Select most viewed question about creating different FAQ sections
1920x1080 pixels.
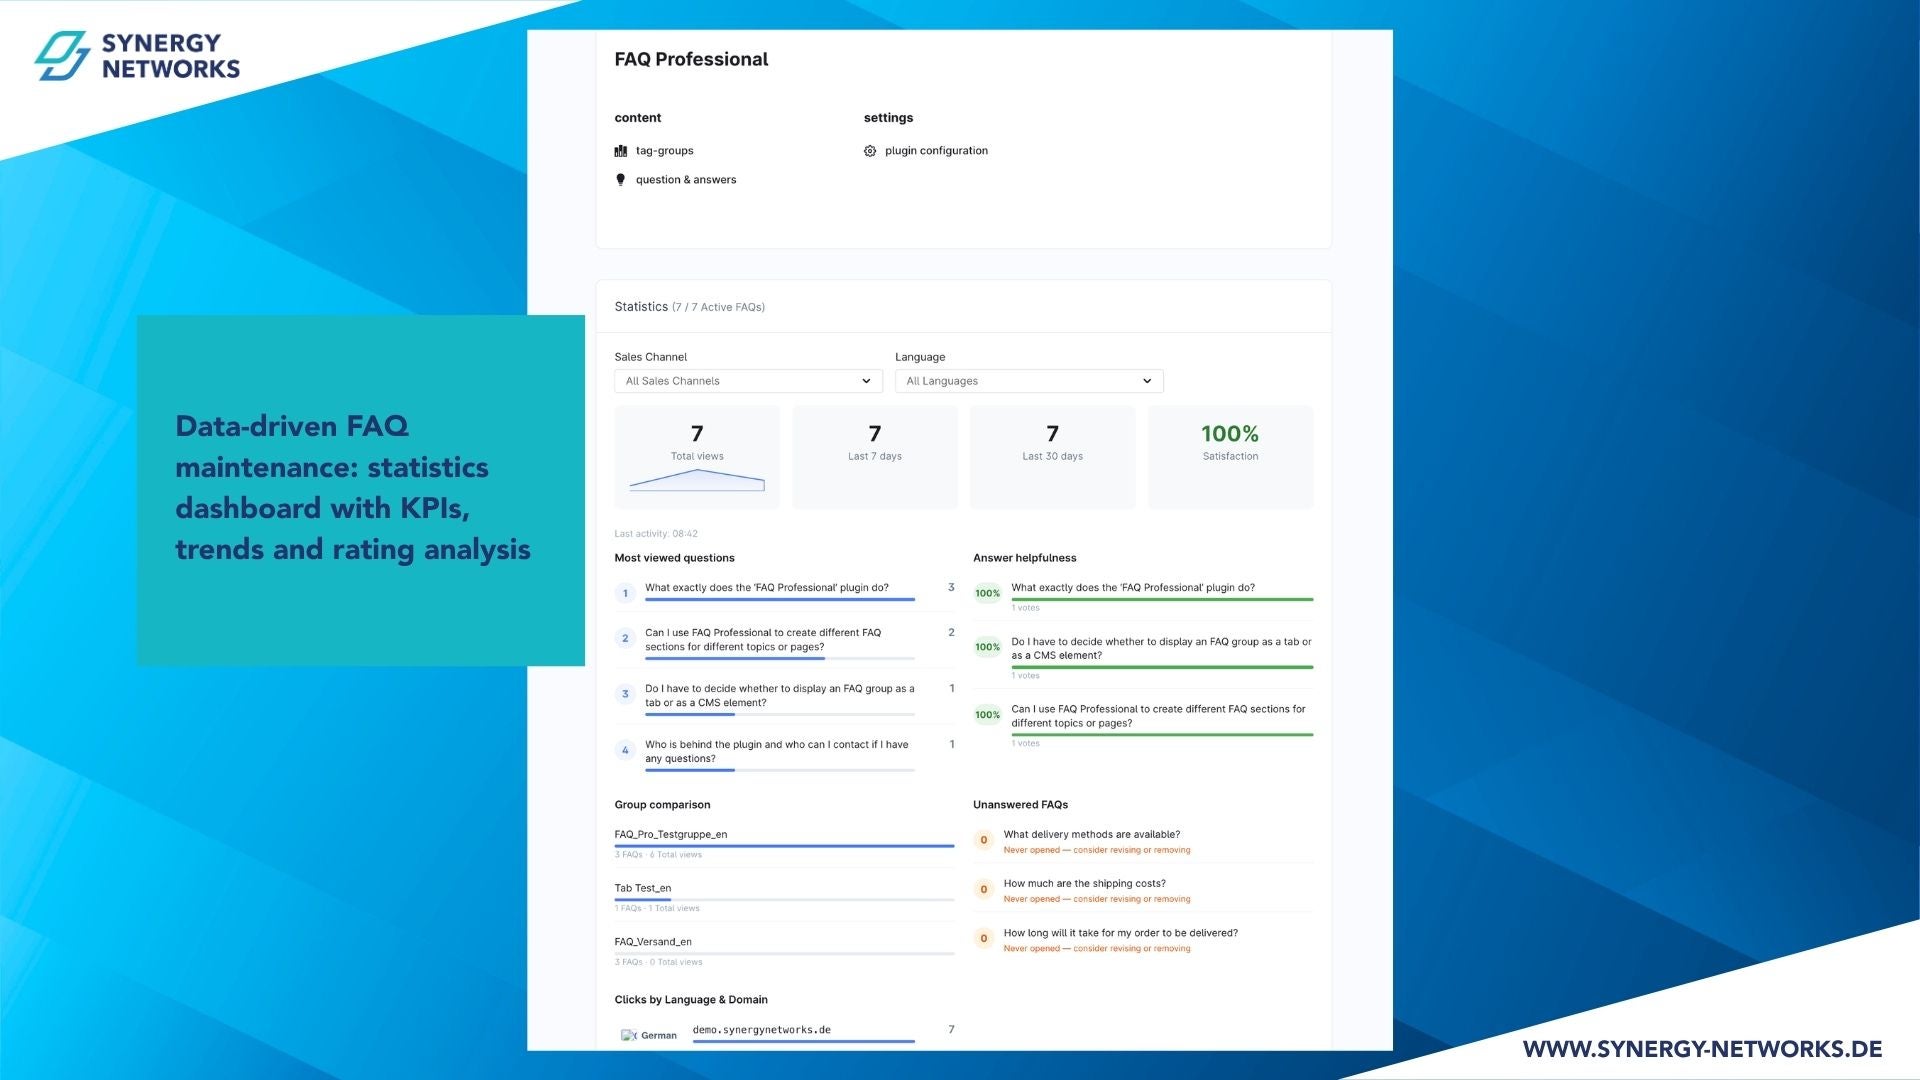coord(763,640)
